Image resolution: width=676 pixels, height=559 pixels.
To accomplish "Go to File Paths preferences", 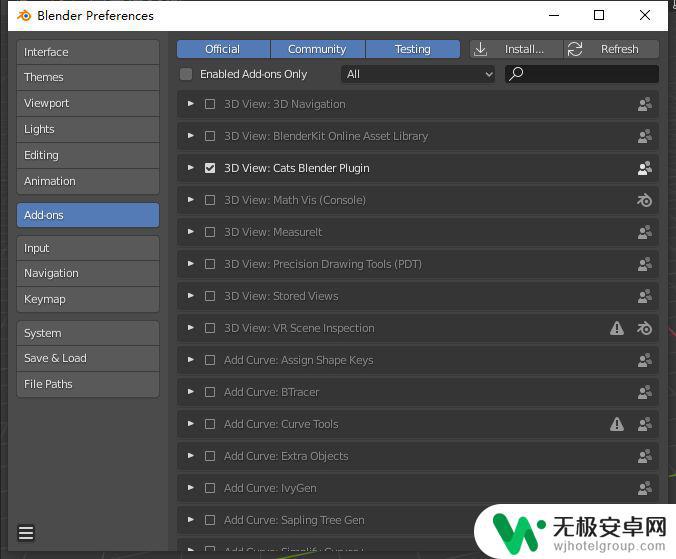I will (x=88, y=384).
